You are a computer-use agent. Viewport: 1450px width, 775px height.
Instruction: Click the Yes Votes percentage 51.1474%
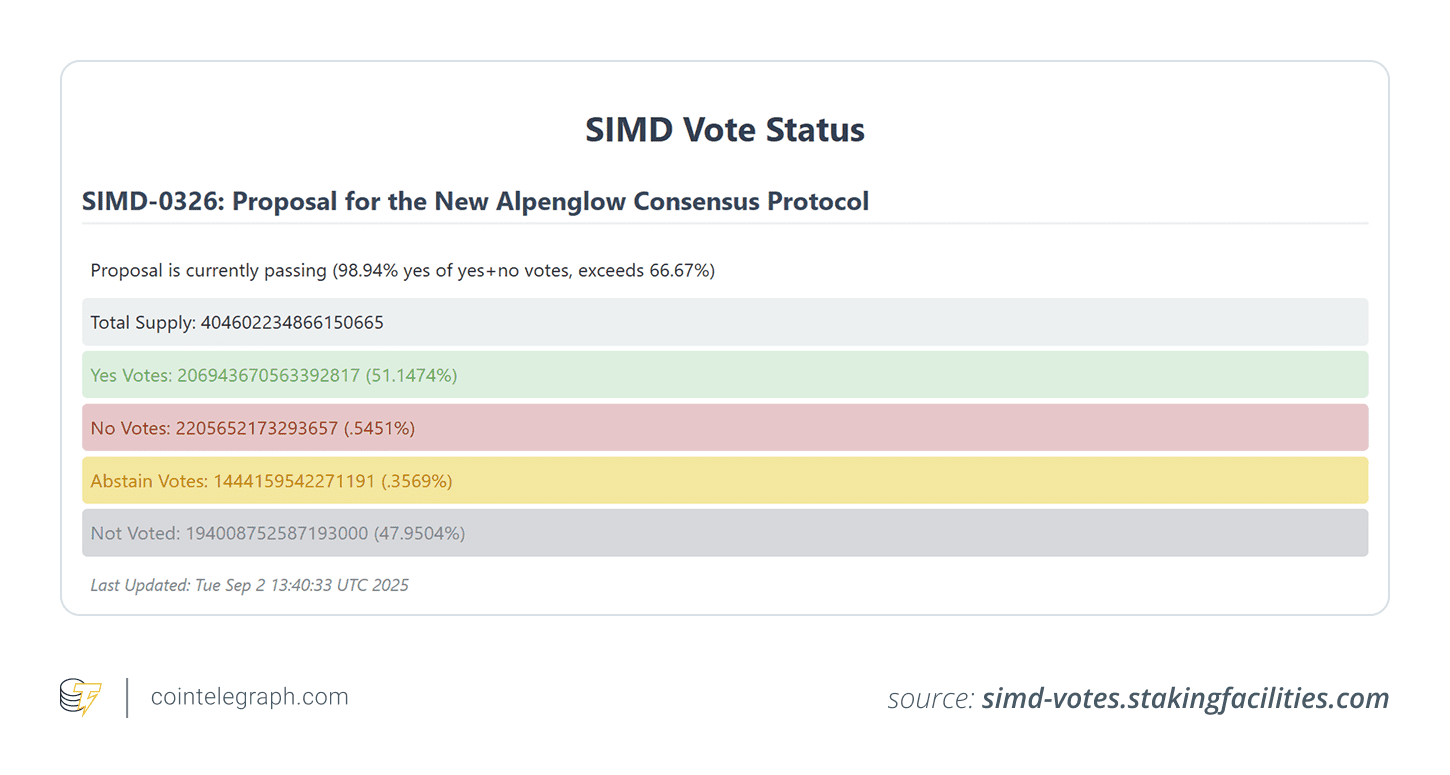coord(412,375)
